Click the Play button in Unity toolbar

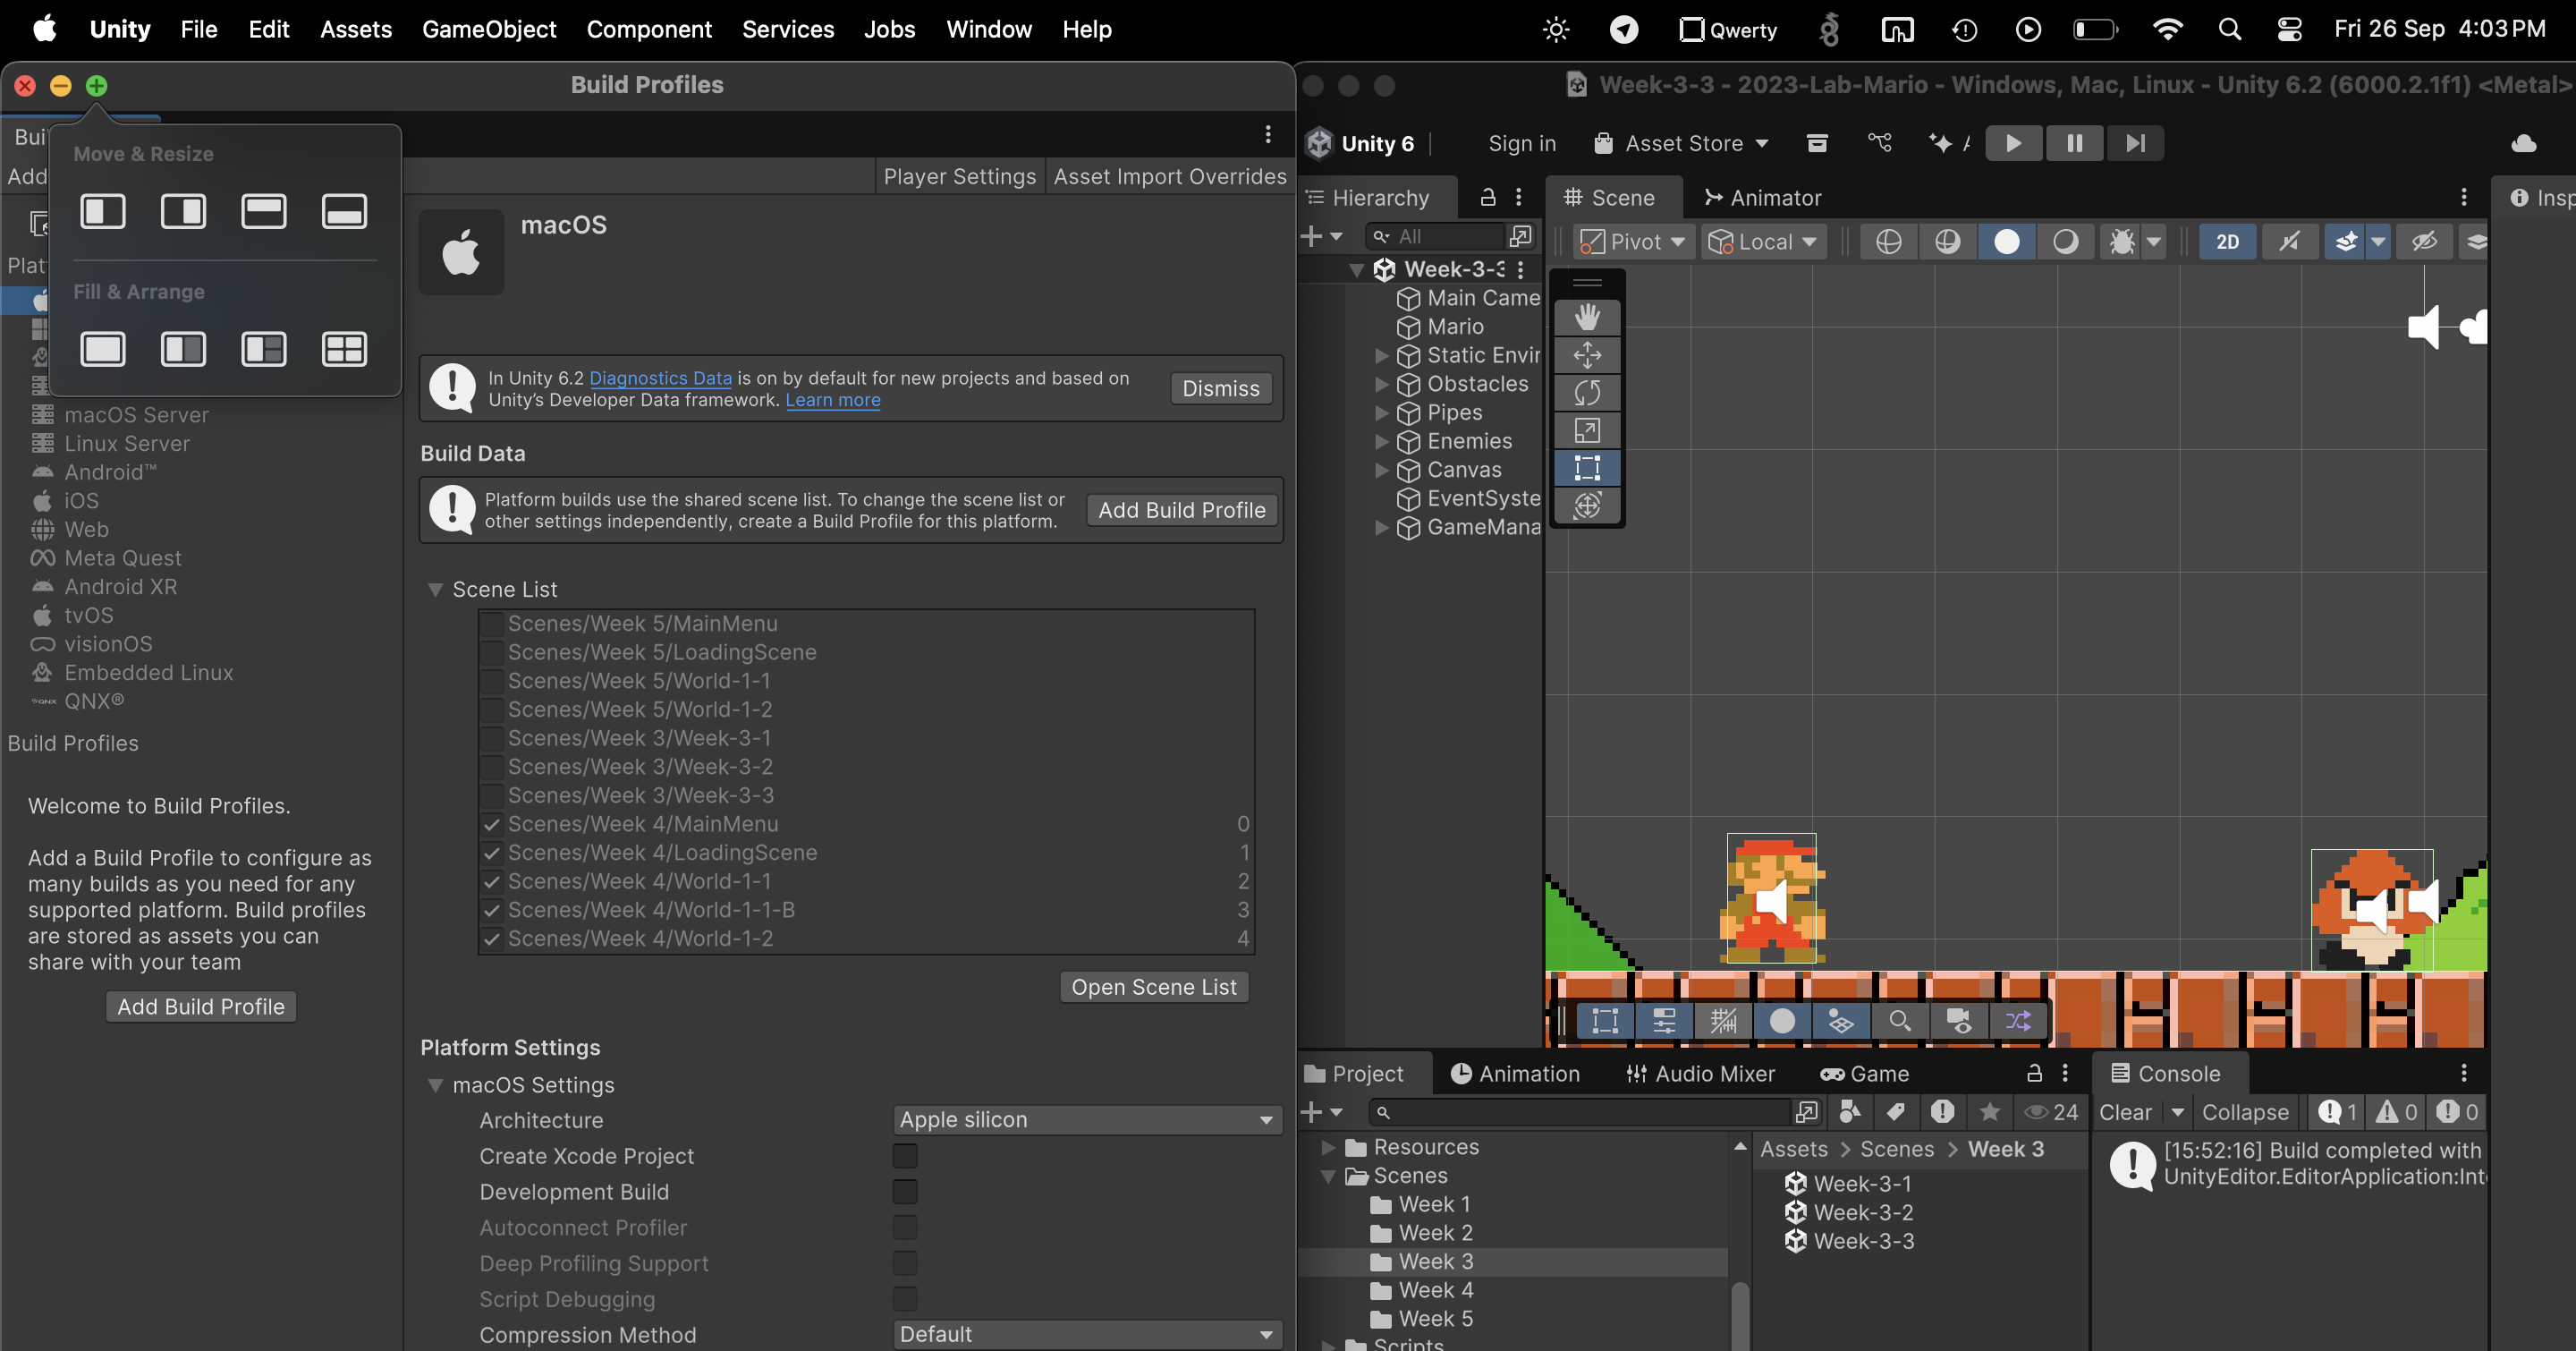coord(2013,143)
